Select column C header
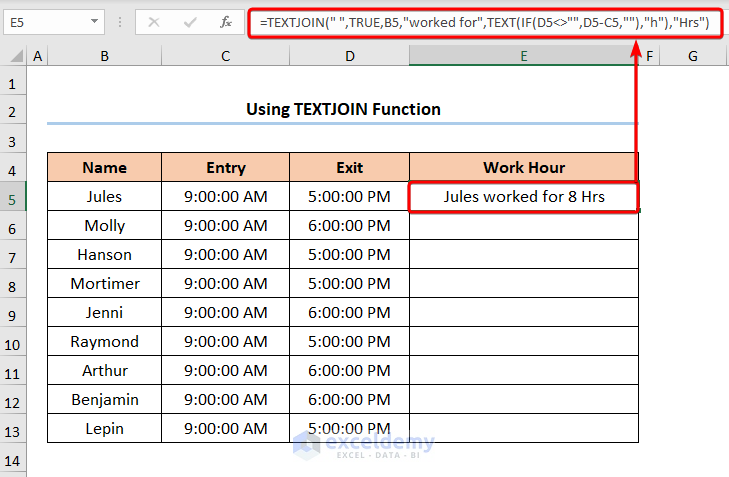 (225, 56)
